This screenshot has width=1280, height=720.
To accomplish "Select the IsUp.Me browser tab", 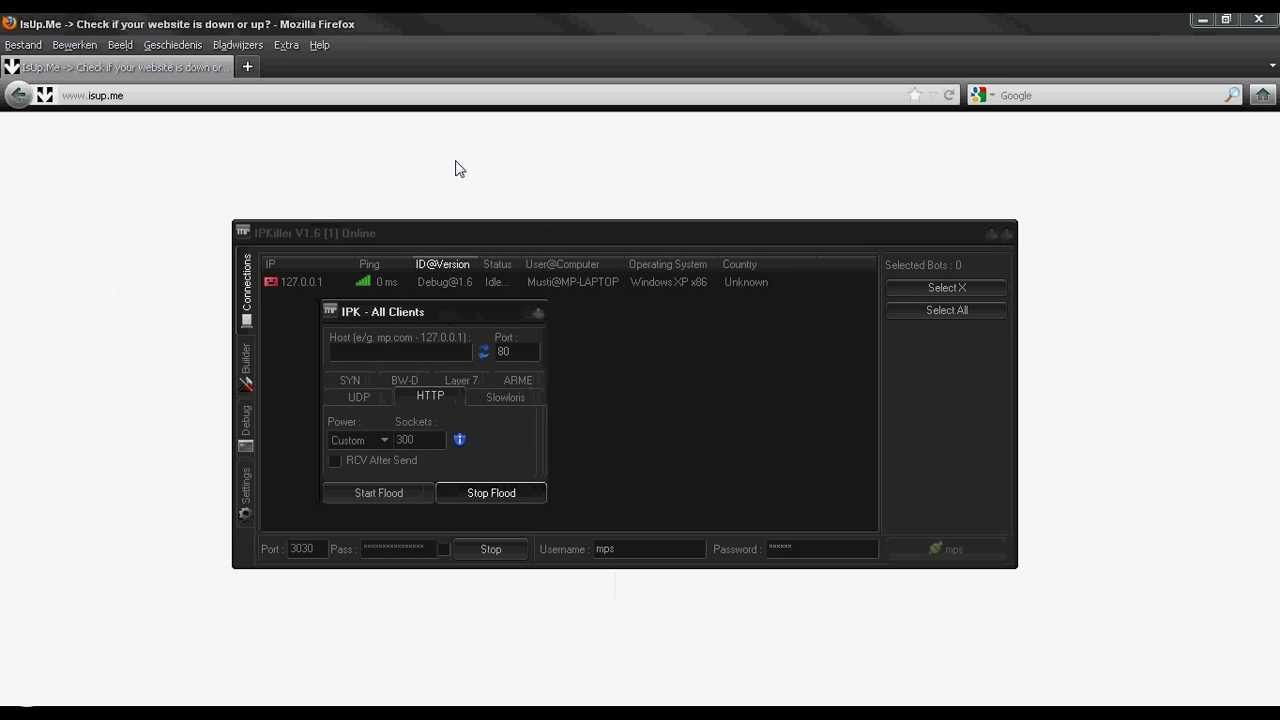I will pos(116,67).
